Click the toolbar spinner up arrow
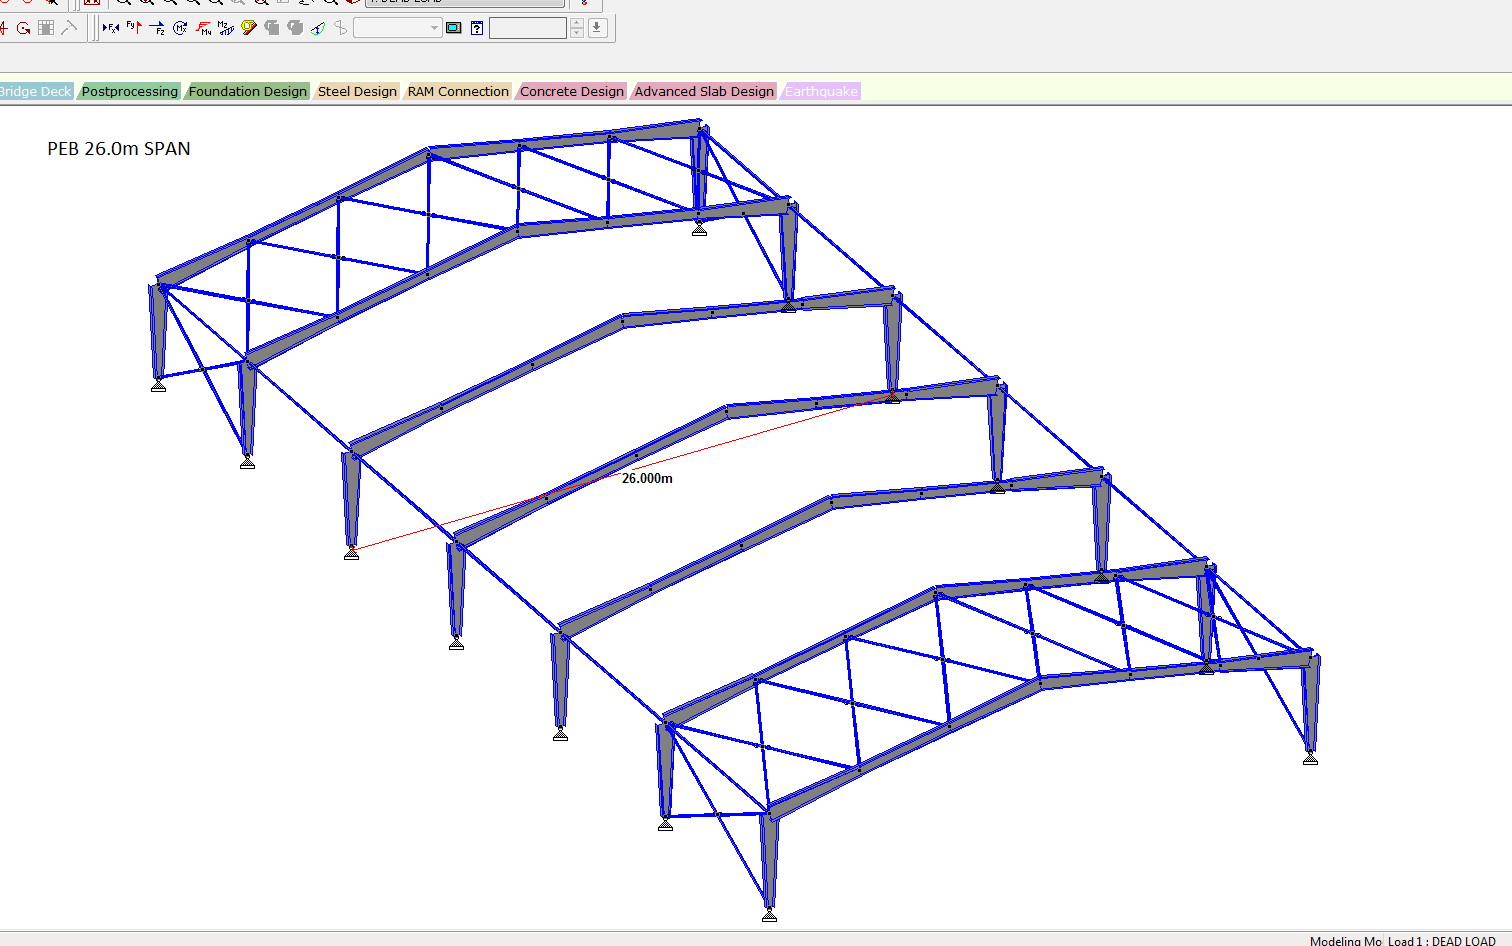 pyautogui.click(x=577, y=23)
